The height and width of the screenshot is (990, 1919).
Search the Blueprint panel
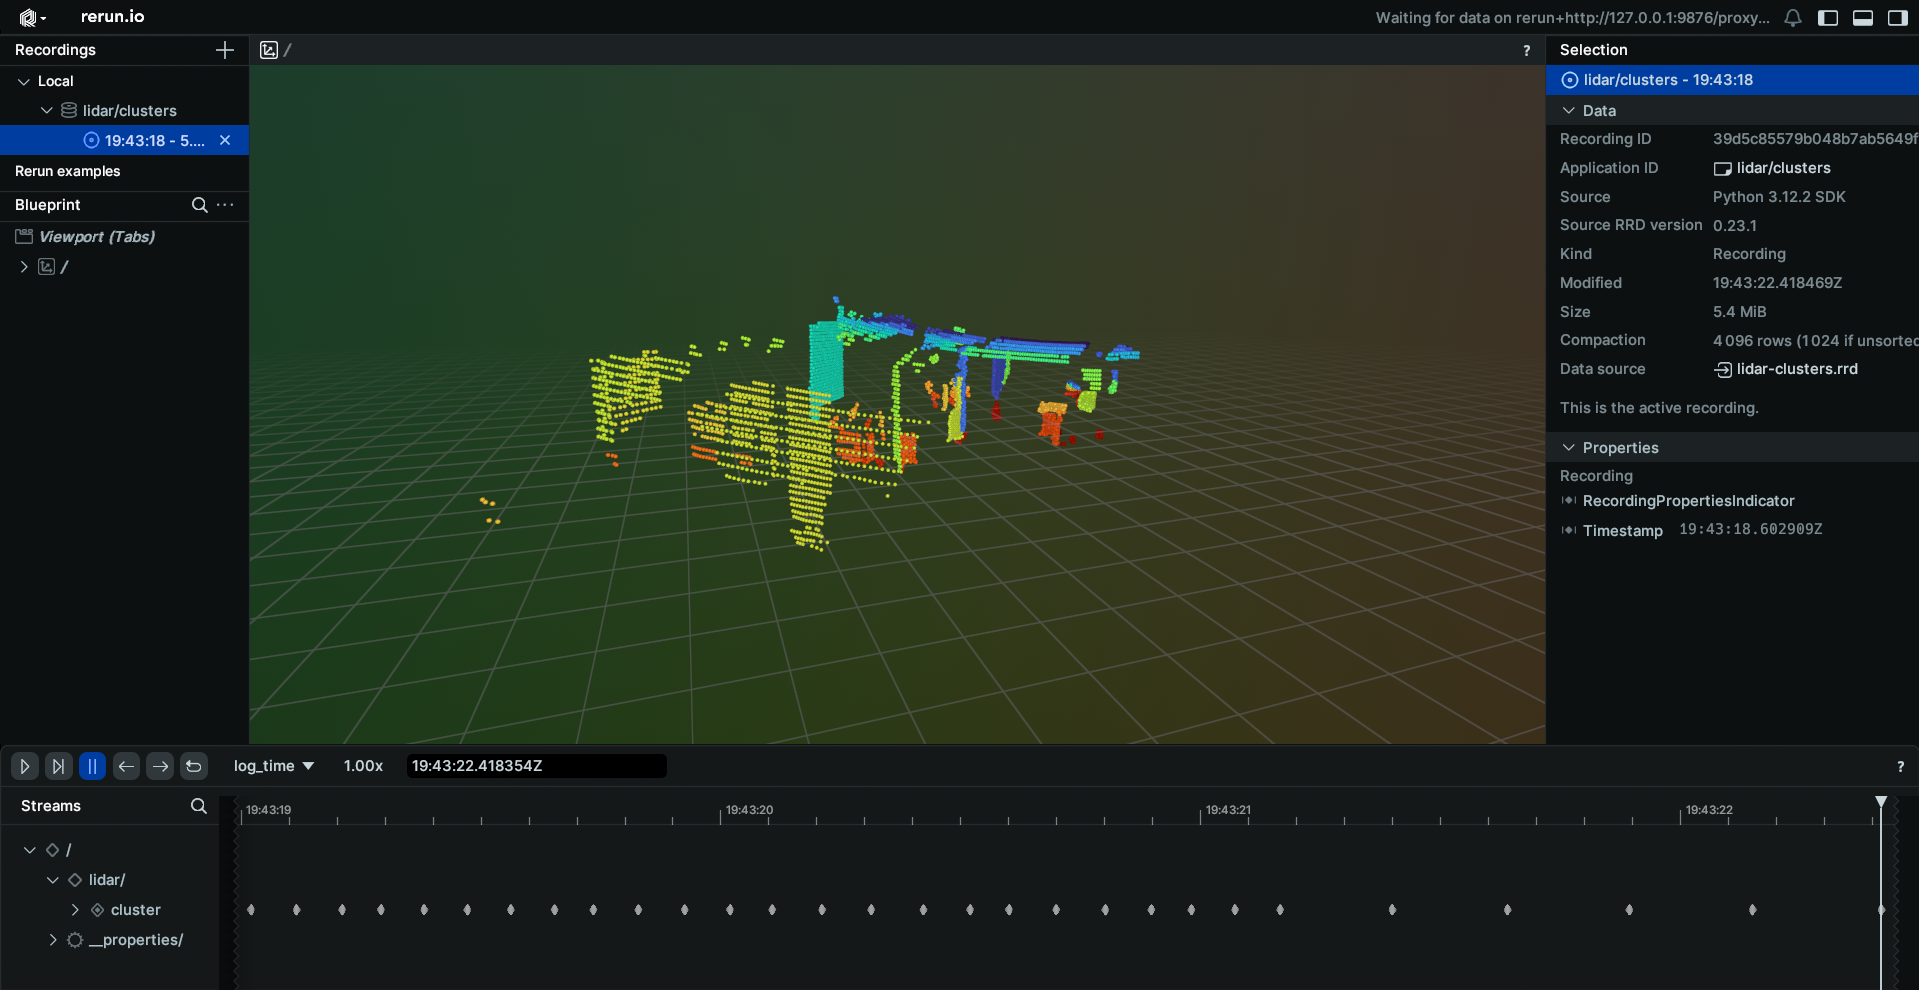coord(199,205)
